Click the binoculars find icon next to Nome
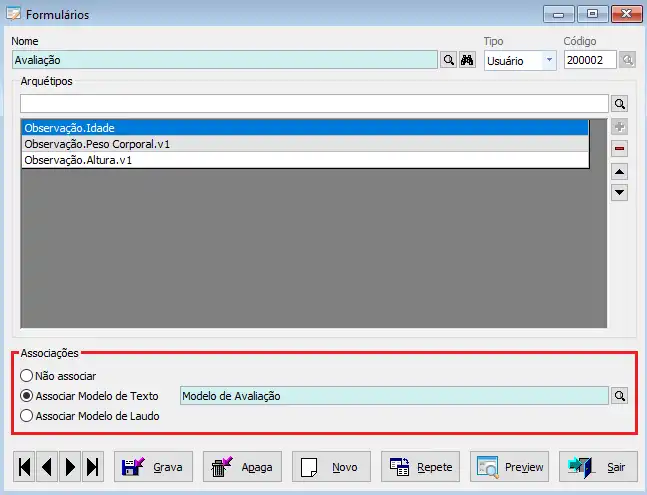This screenshot has height=495, width=647. [467, 60]
